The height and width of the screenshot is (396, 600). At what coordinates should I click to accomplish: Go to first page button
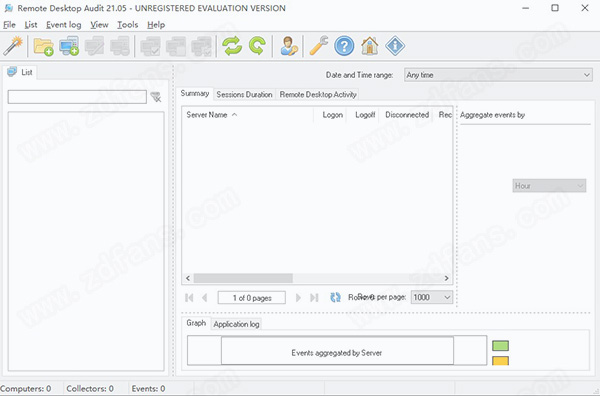(x=189, y=298)
